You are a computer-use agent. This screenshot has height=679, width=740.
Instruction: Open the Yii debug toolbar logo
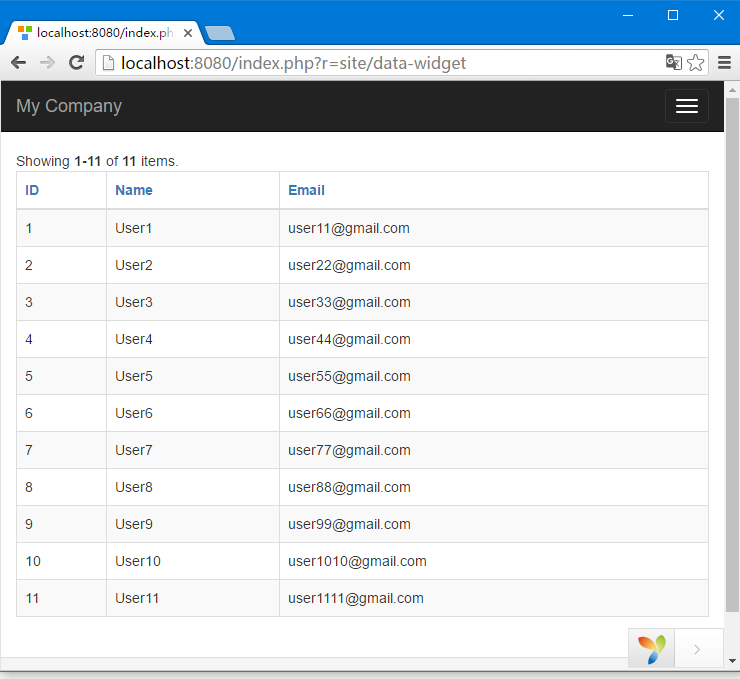coord(651,649)
